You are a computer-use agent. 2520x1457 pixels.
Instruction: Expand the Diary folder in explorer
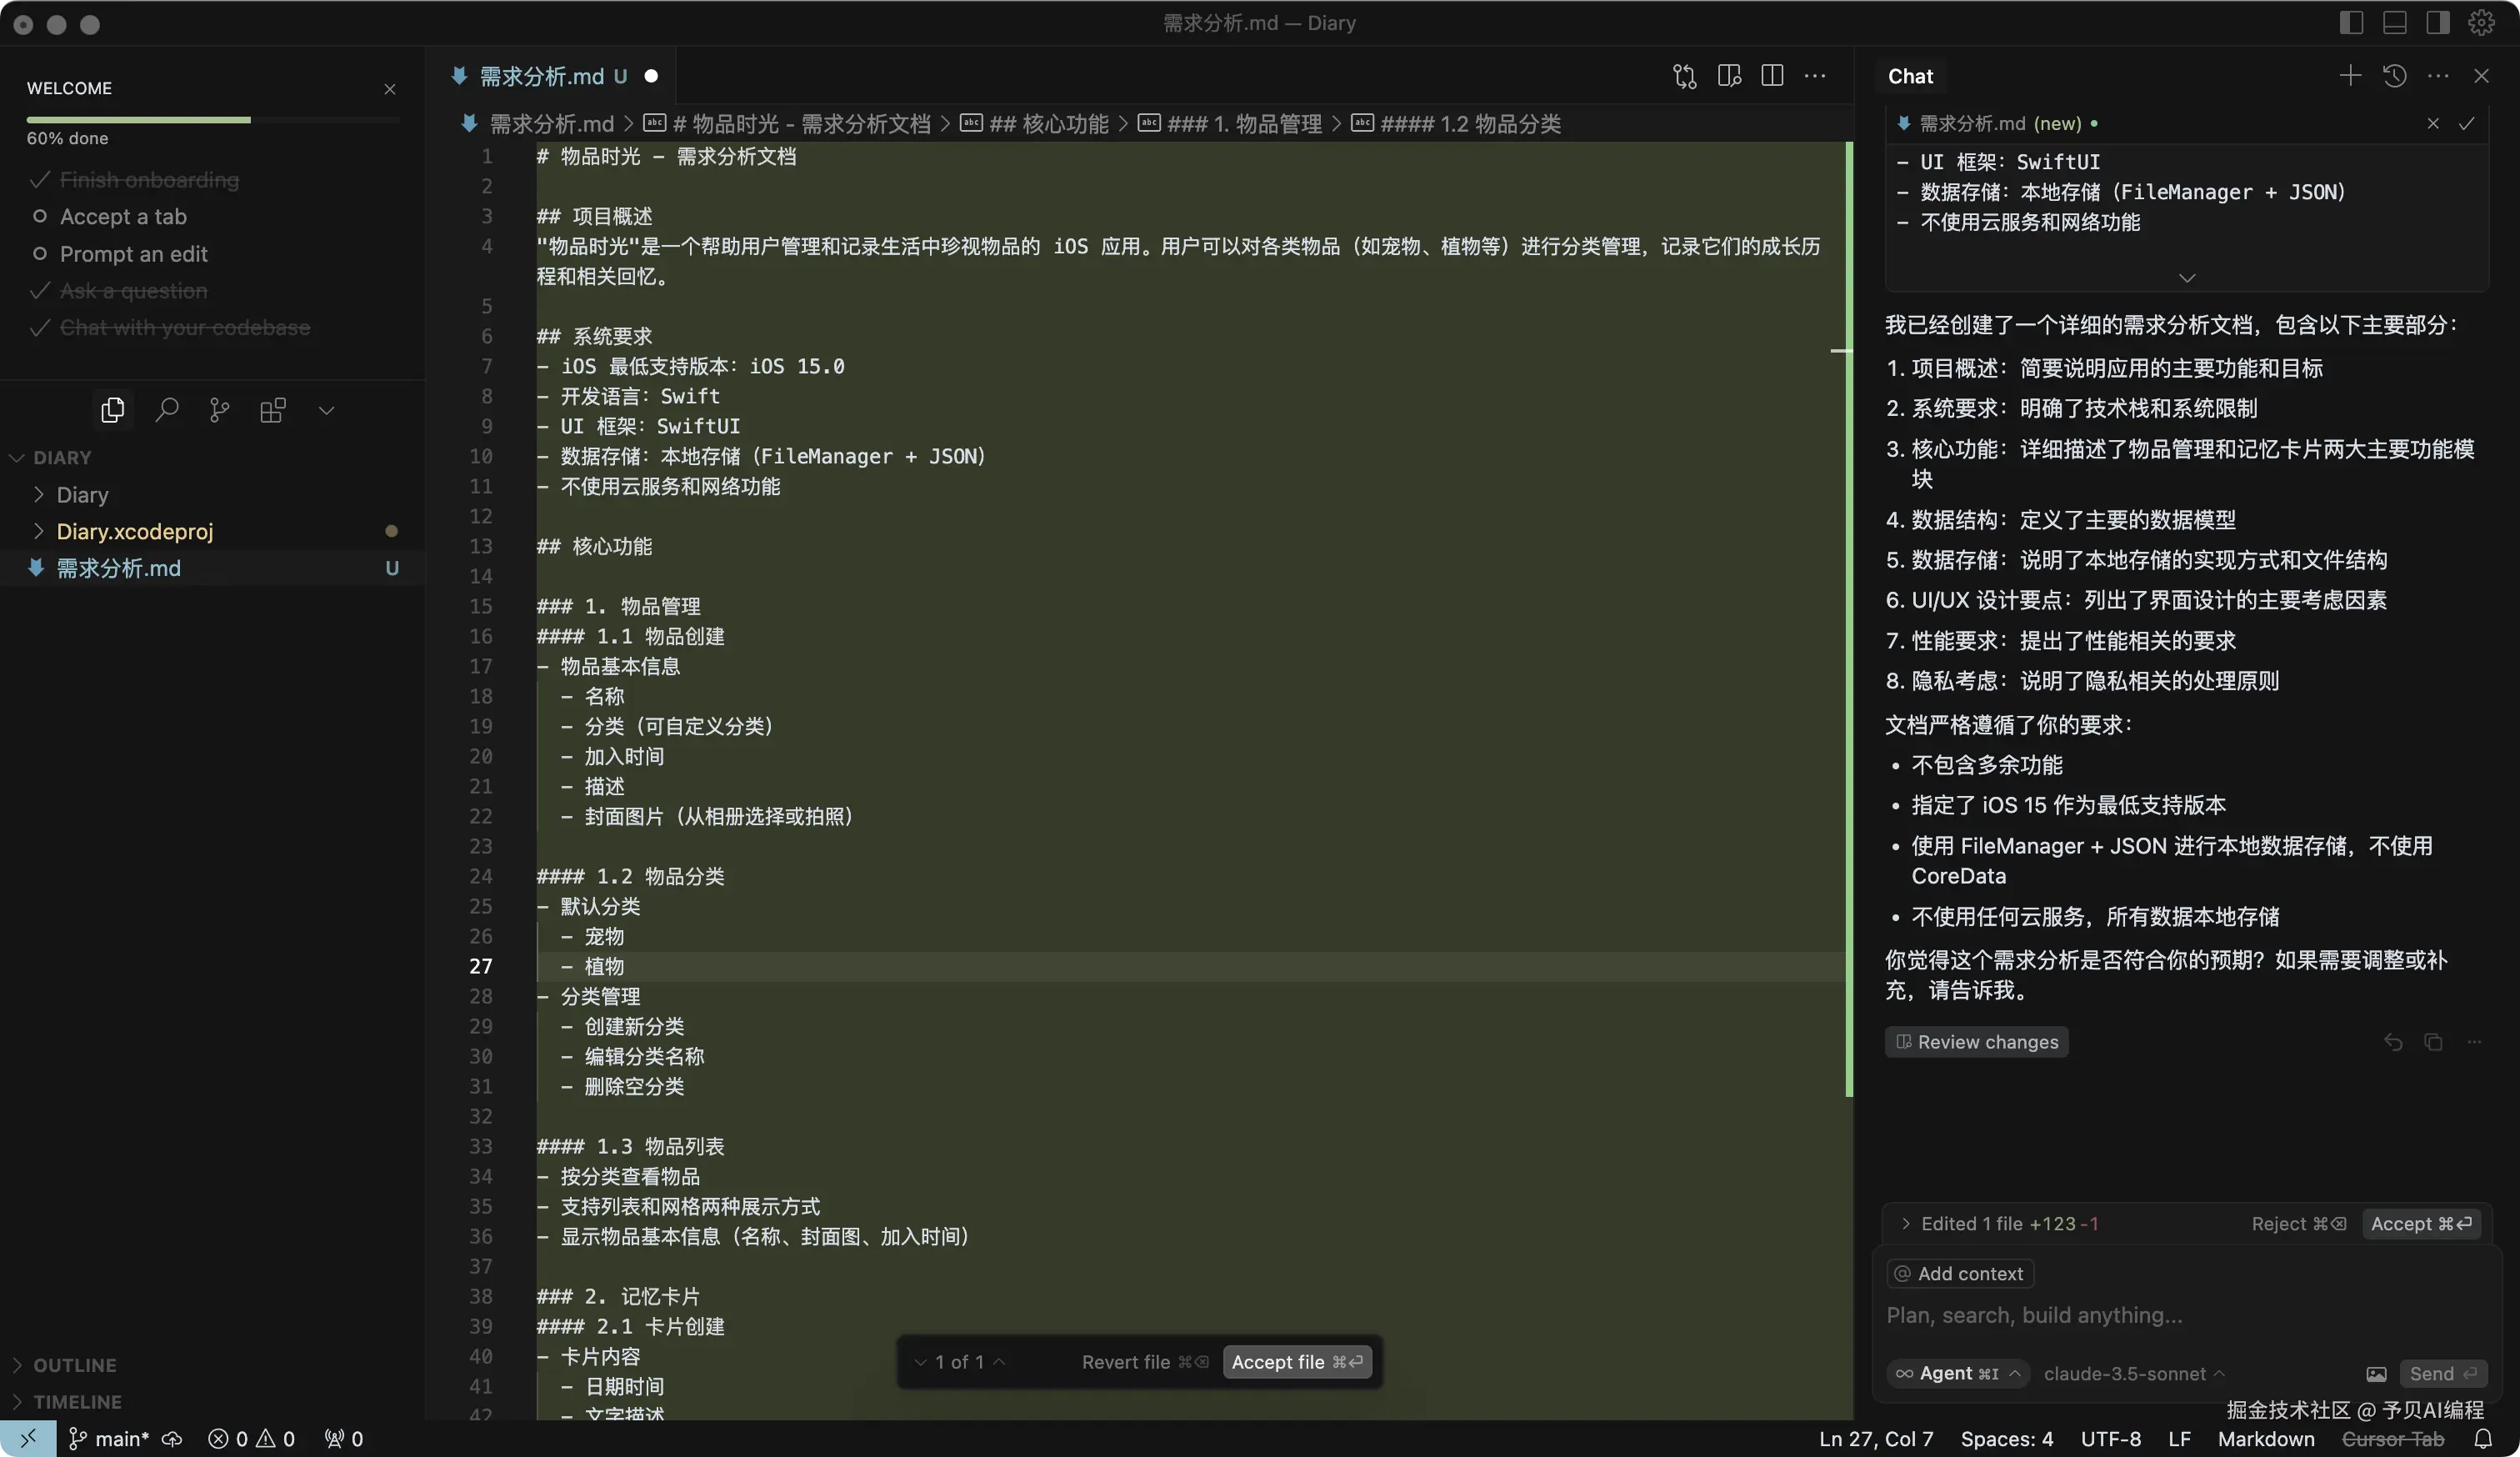pyautogui.click(x=82, y=494)
